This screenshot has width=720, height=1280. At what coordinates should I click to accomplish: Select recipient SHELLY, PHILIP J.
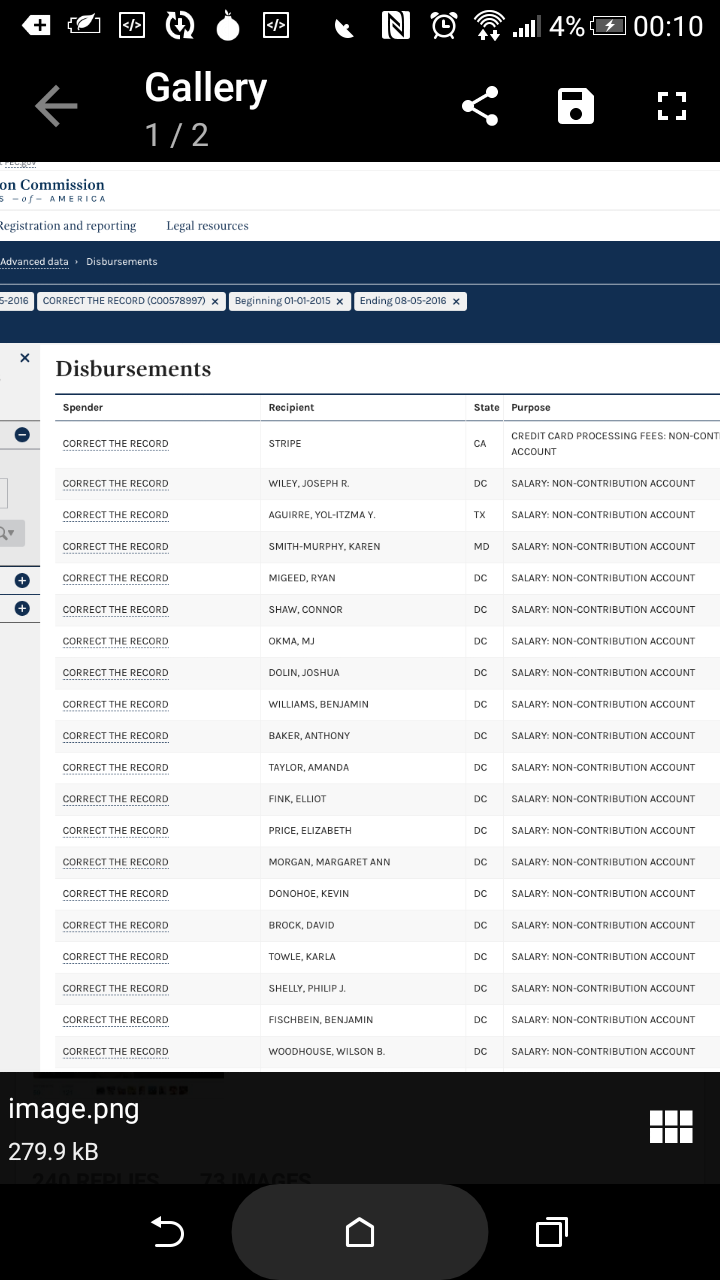tap(307, 988)
